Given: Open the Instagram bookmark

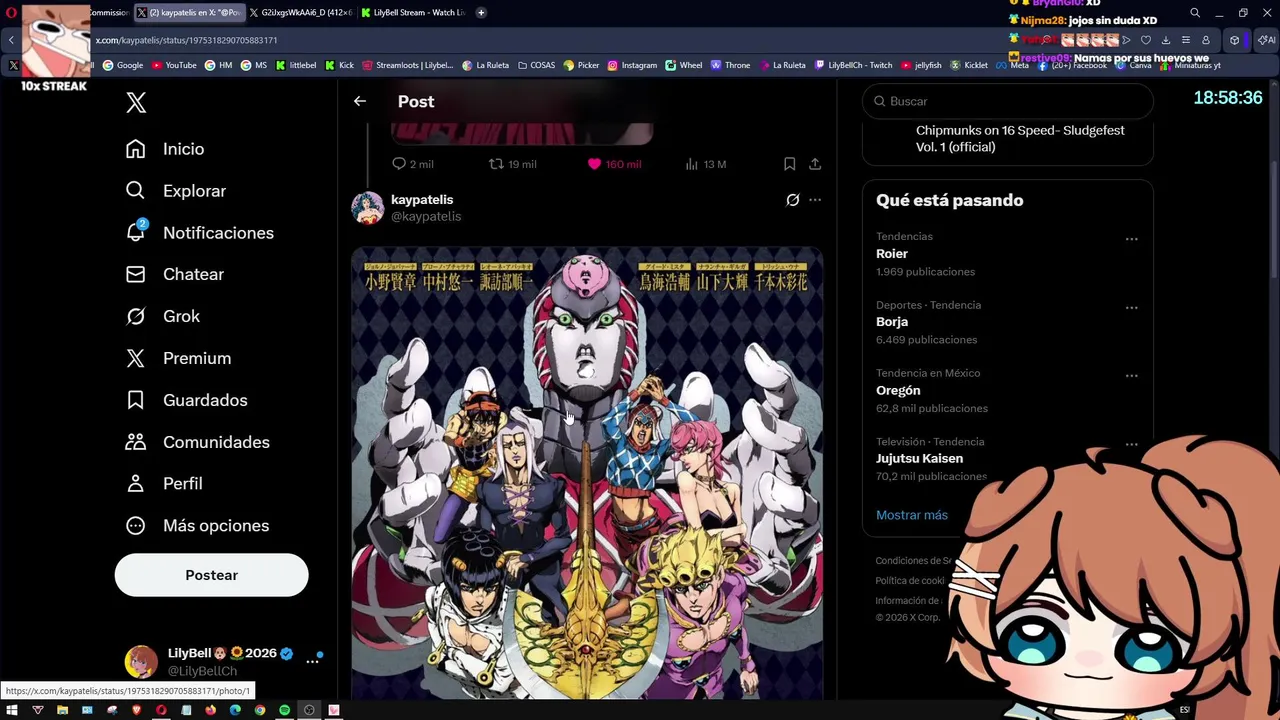Looking at the screenshot, I should point(632,65).
